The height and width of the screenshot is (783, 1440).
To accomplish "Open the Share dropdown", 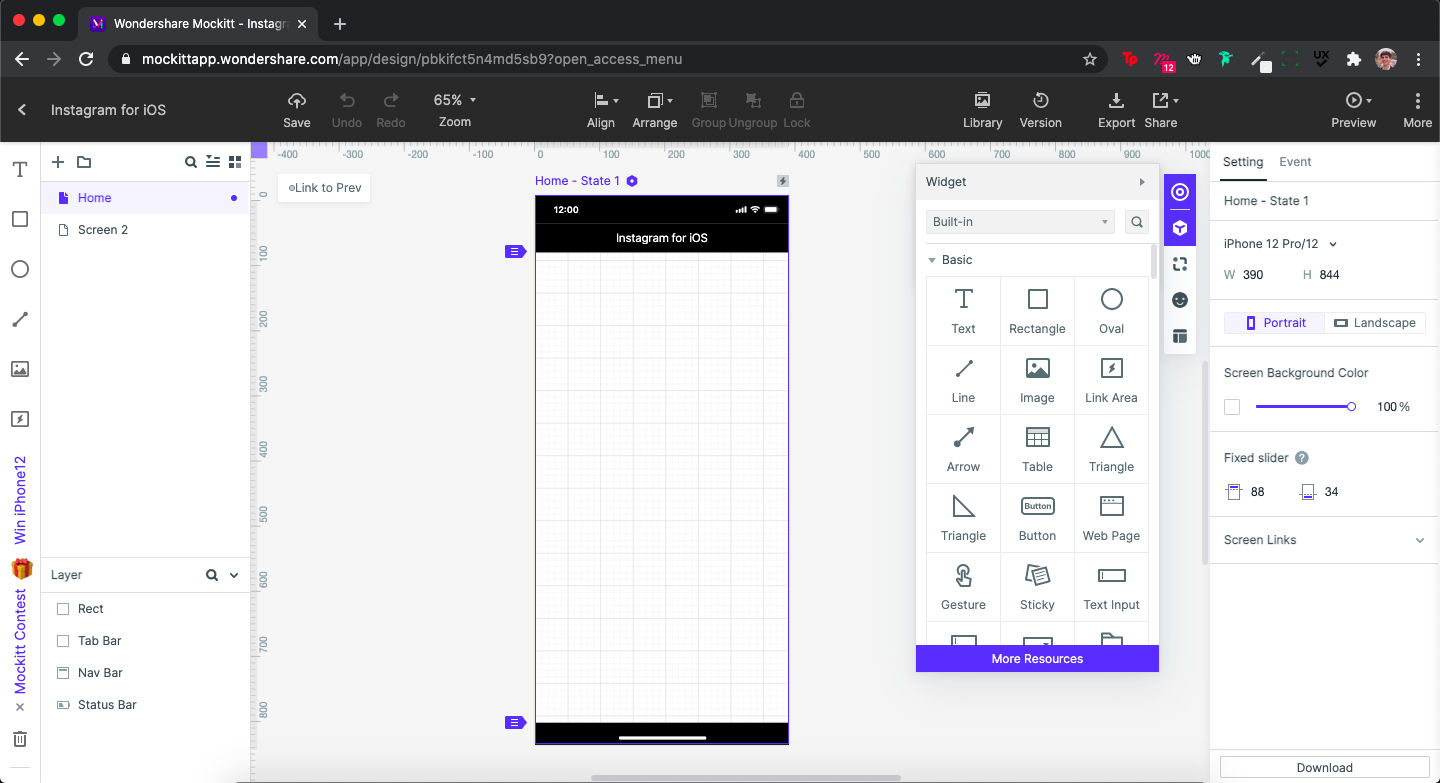I will 1161,110.
